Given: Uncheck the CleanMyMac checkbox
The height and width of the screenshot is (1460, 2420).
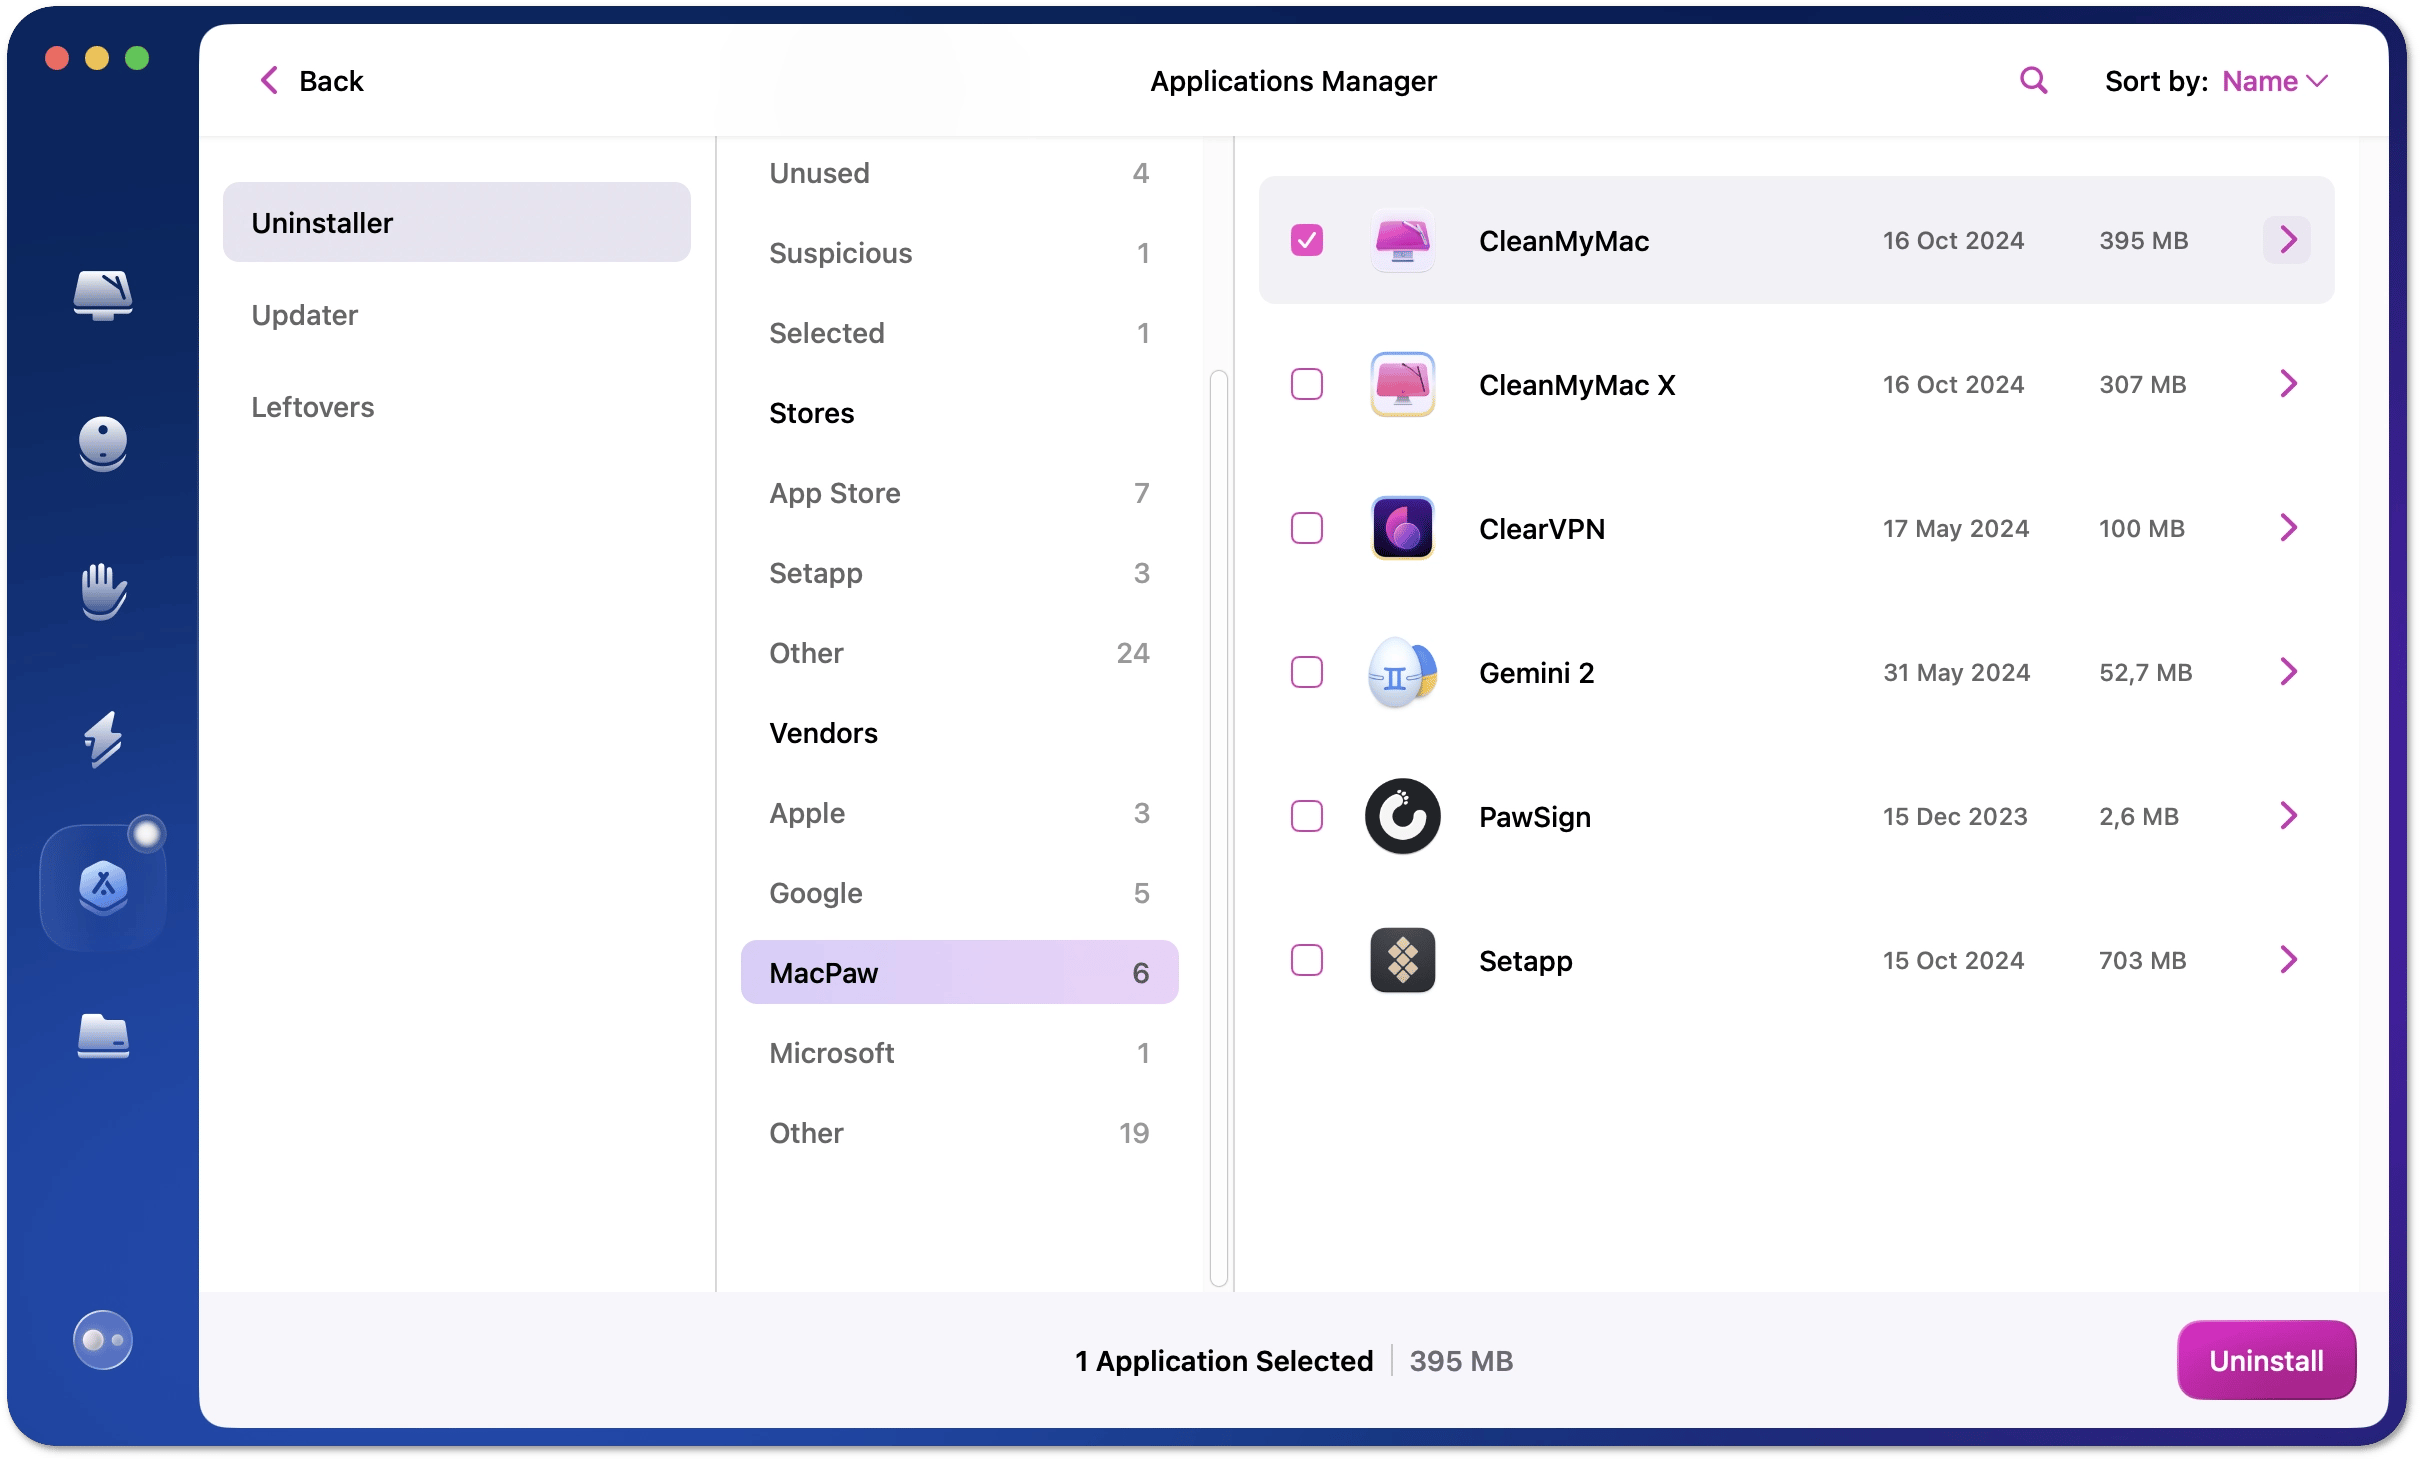Looking at the screenshot, I should click(1306, 240).
